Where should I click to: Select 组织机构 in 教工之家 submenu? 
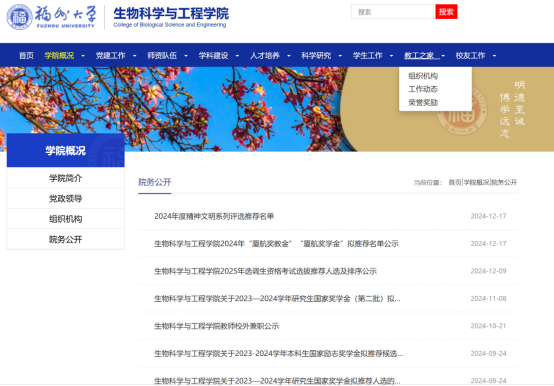(423, 76)
